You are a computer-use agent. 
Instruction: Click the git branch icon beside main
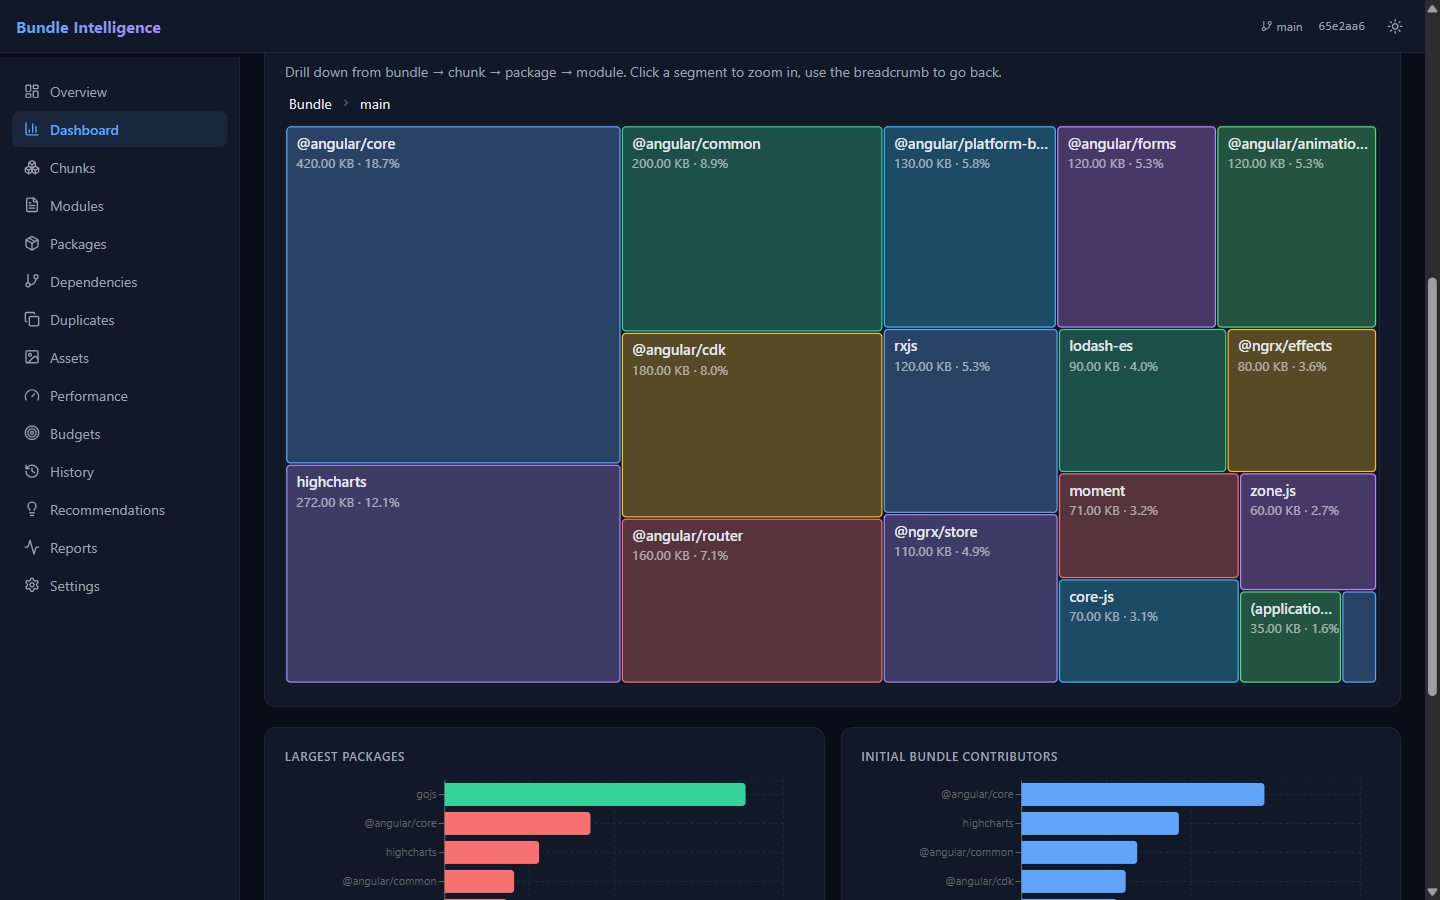(1266, 26)
